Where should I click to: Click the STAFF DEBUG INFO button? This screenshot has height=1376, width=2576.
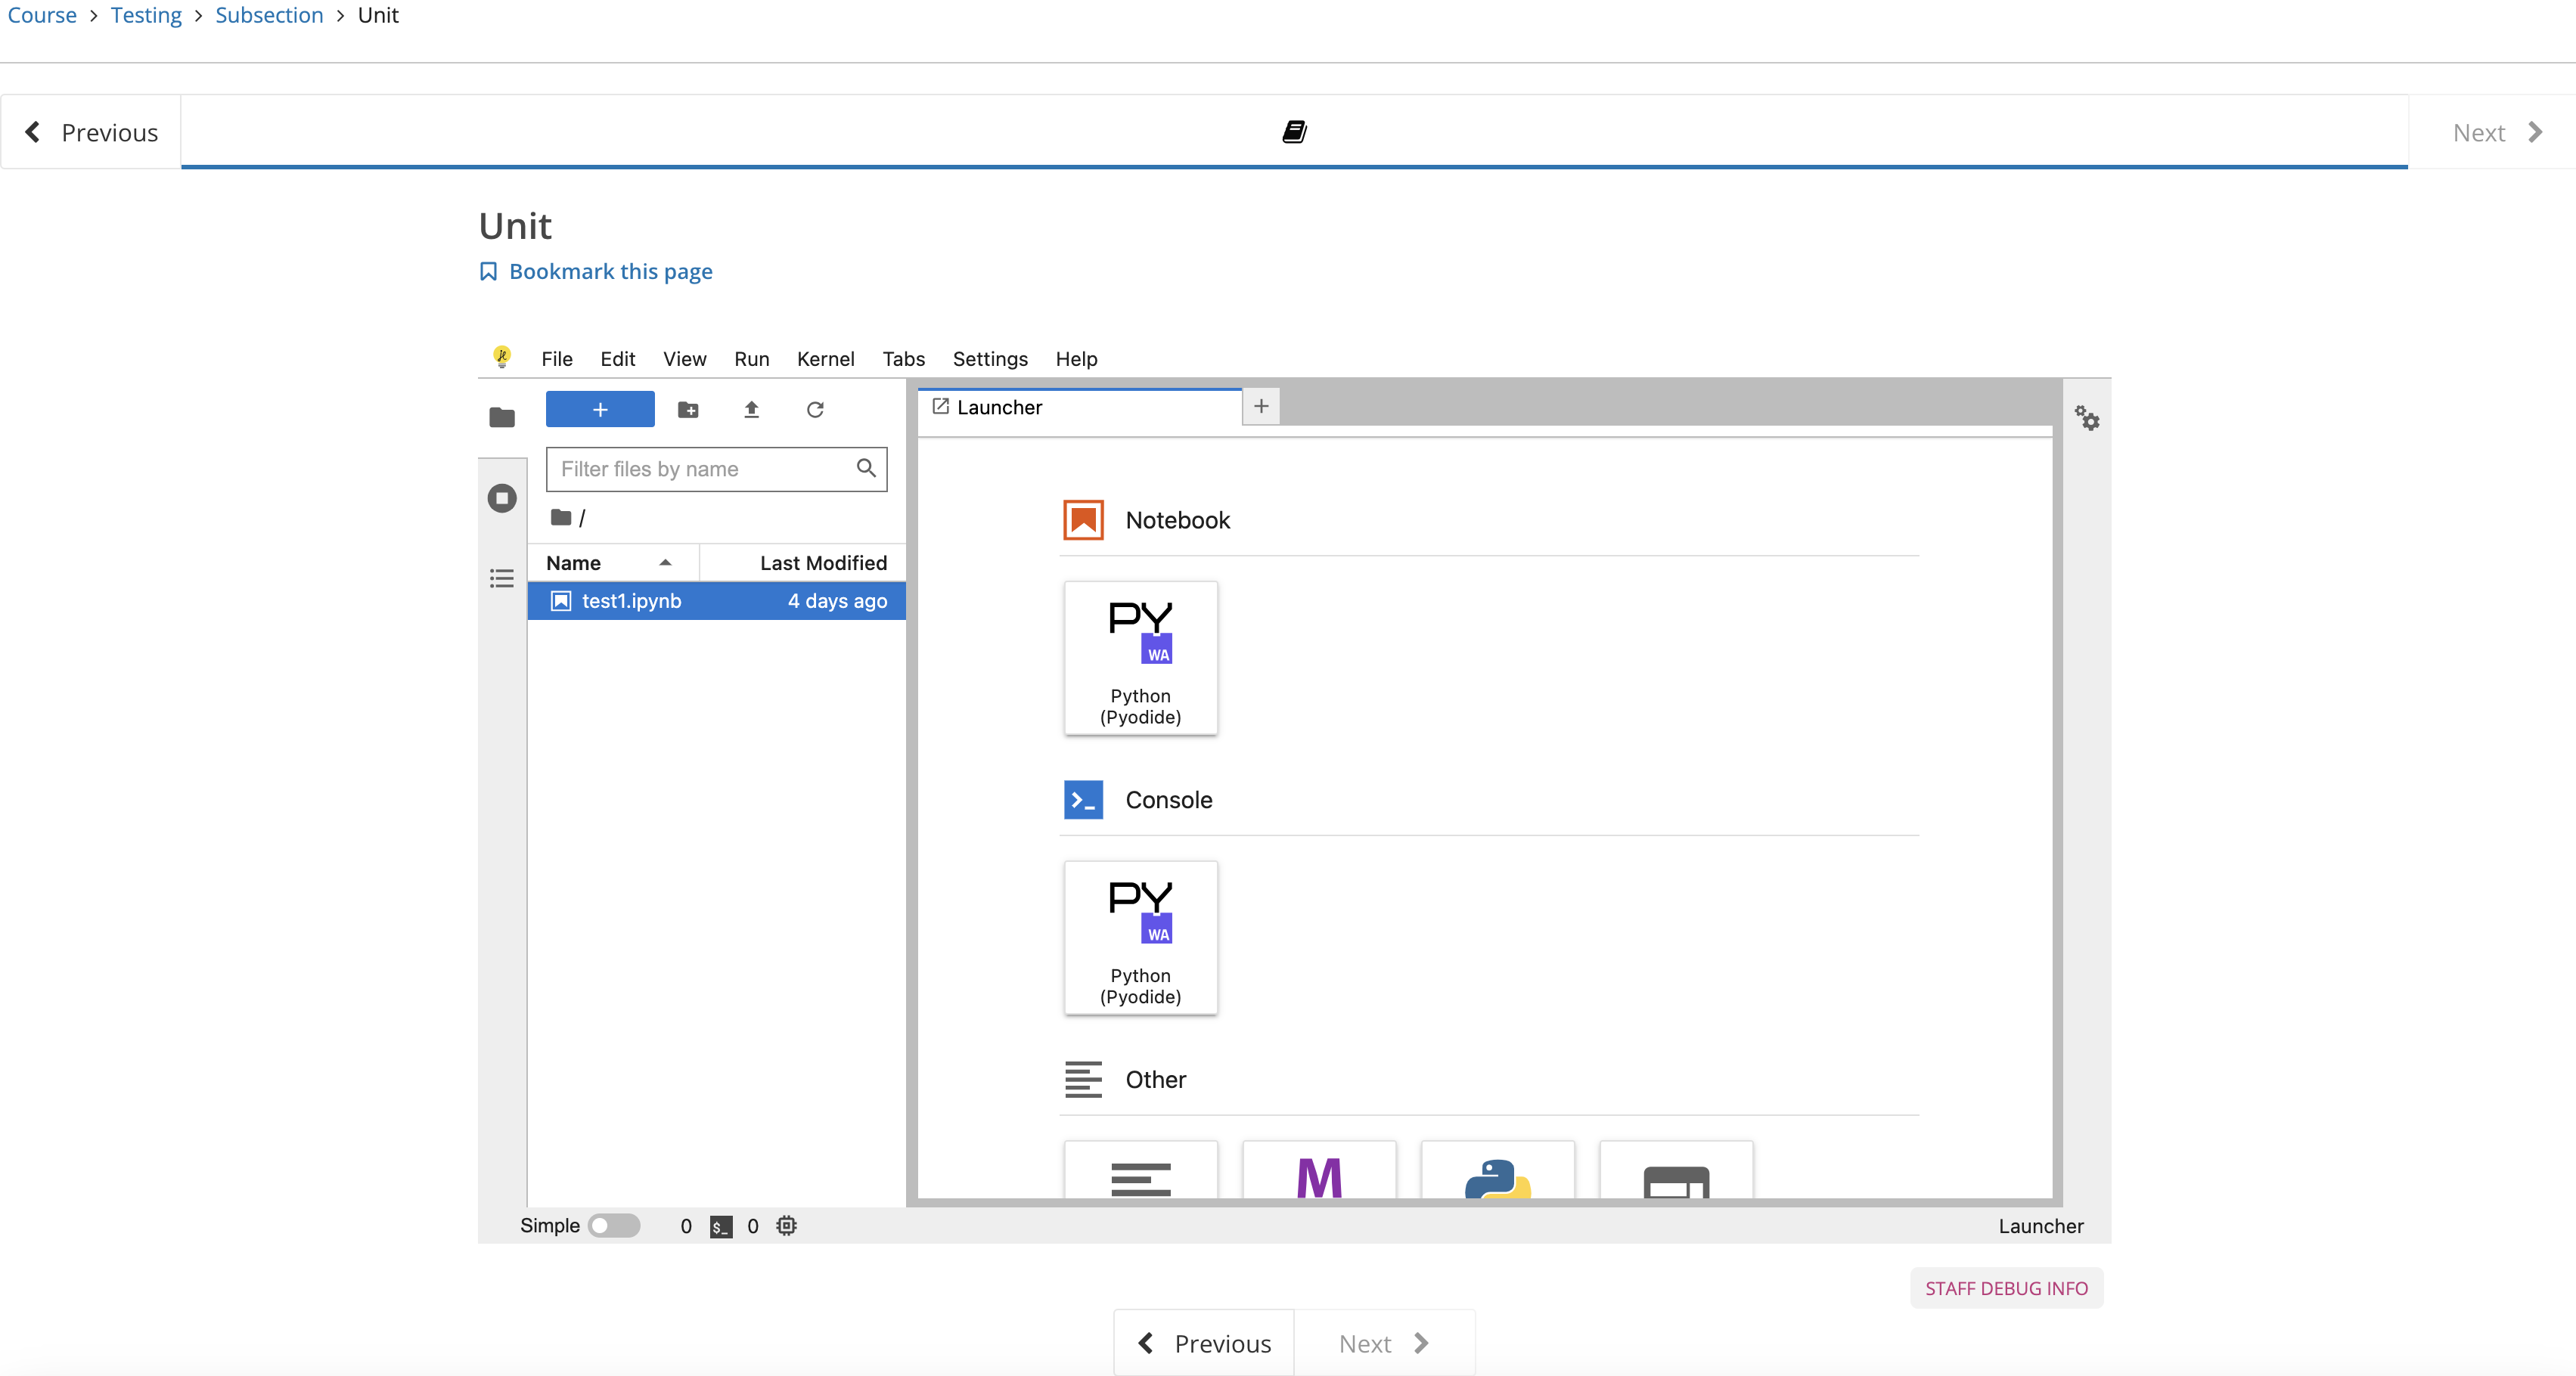pos(2005,1289)
